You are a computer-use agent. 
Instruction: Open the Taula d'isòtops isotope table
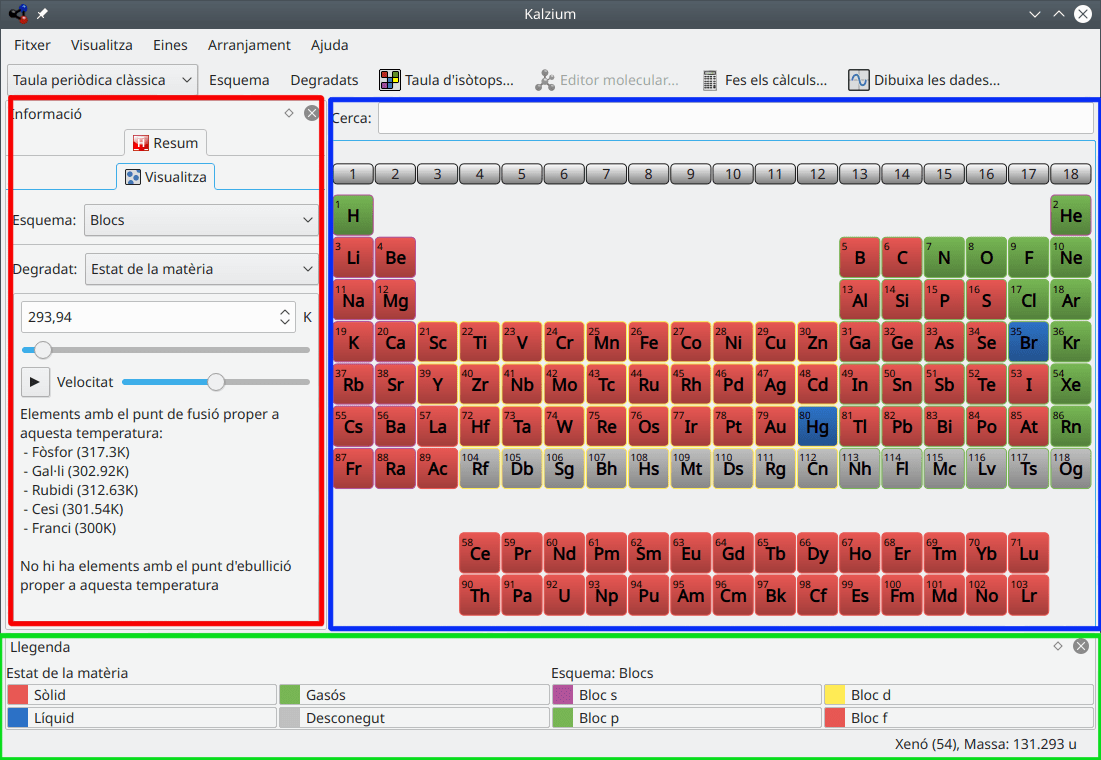point(447,80)
